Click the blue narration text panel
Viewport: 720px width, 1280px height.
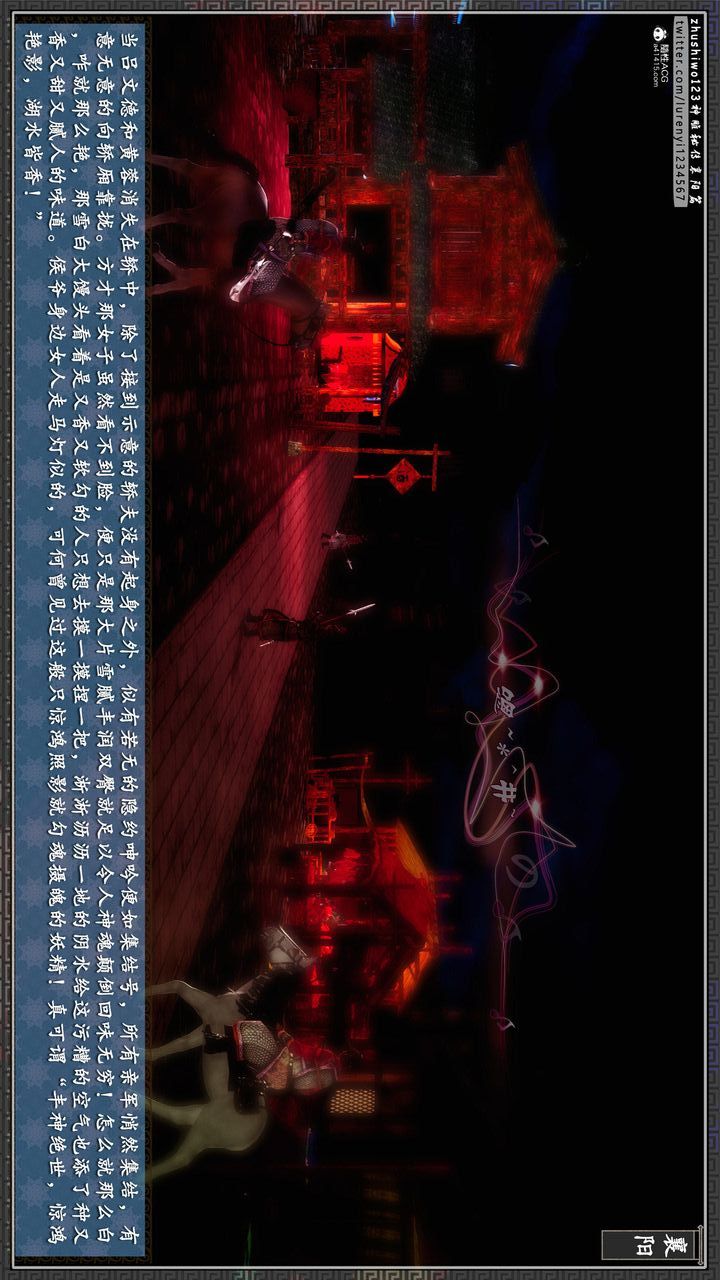pos(80,640)
